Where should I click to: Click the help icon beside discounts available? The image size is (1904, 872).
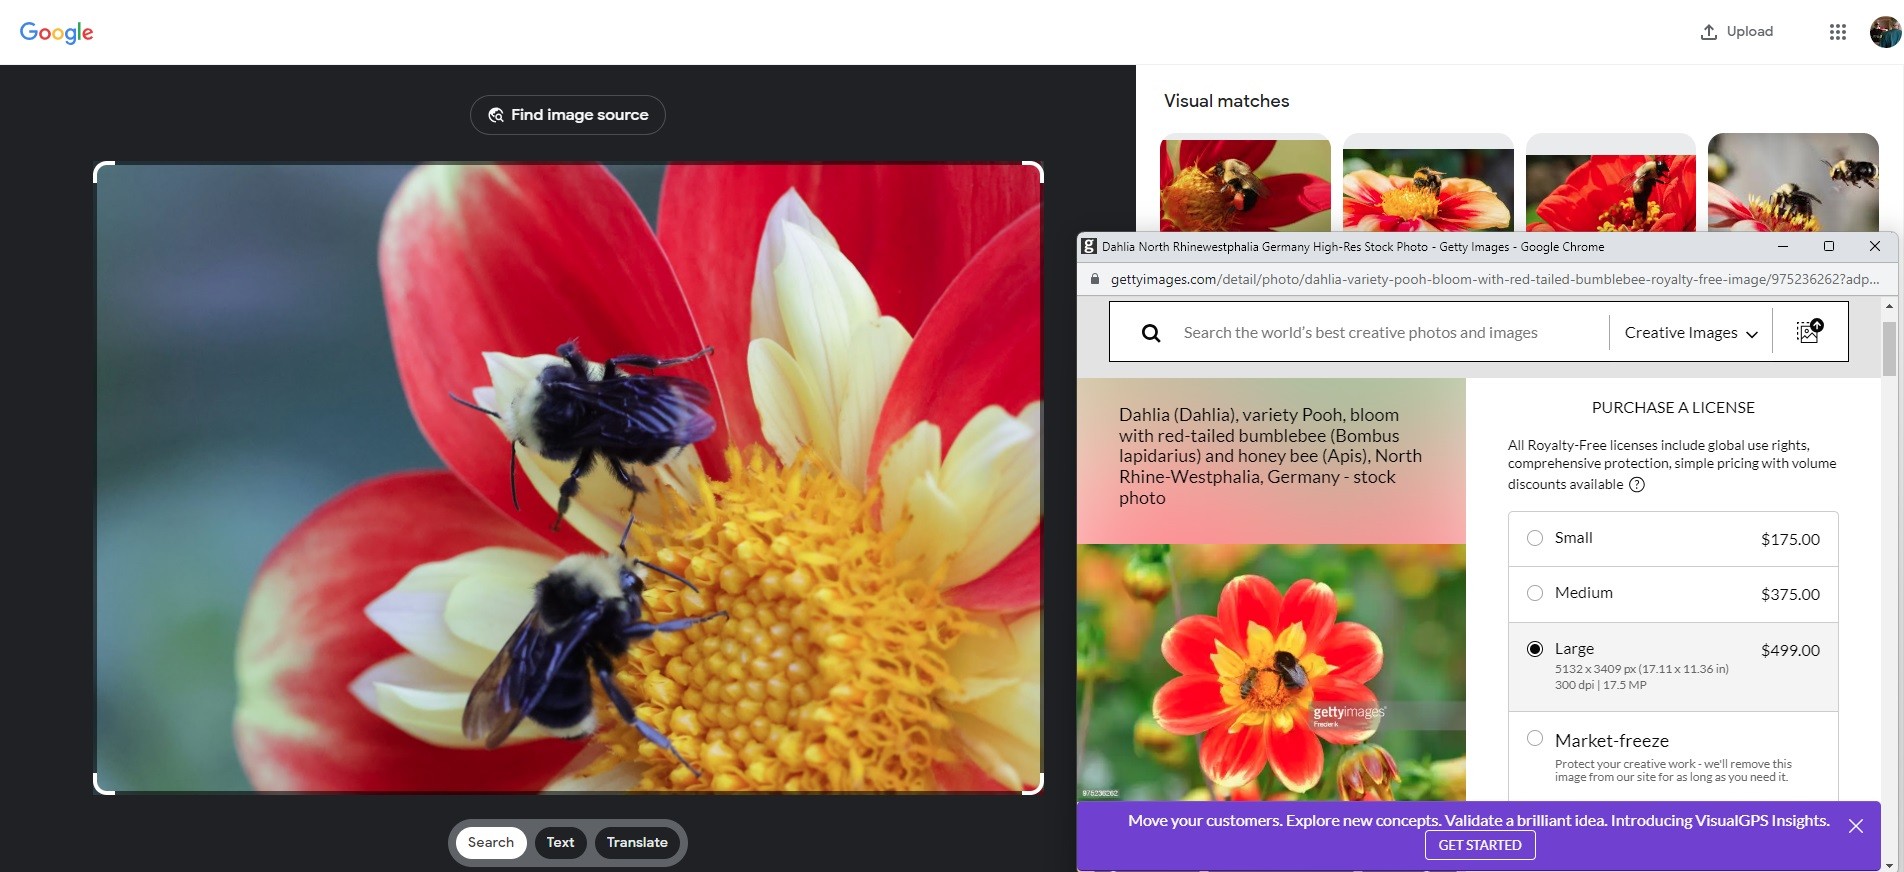click(1637, 485)
